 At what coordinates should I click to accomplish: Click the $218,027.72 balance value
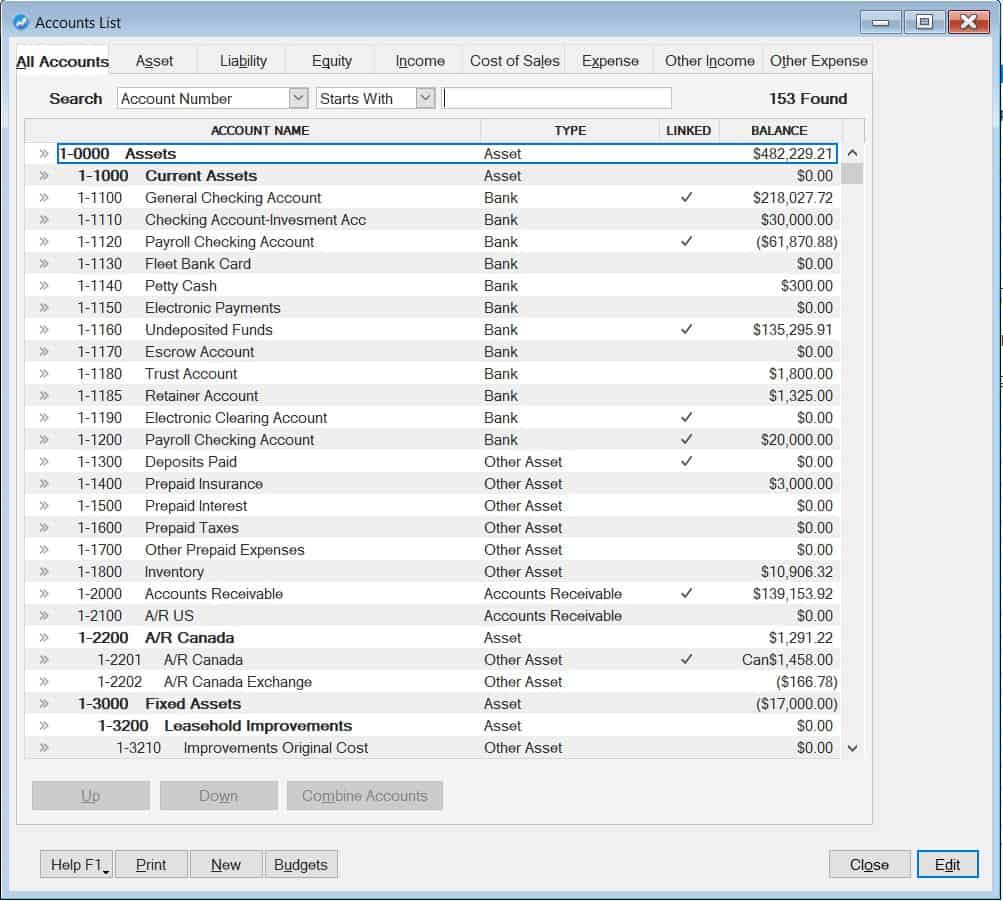click(x=793, y=198)
